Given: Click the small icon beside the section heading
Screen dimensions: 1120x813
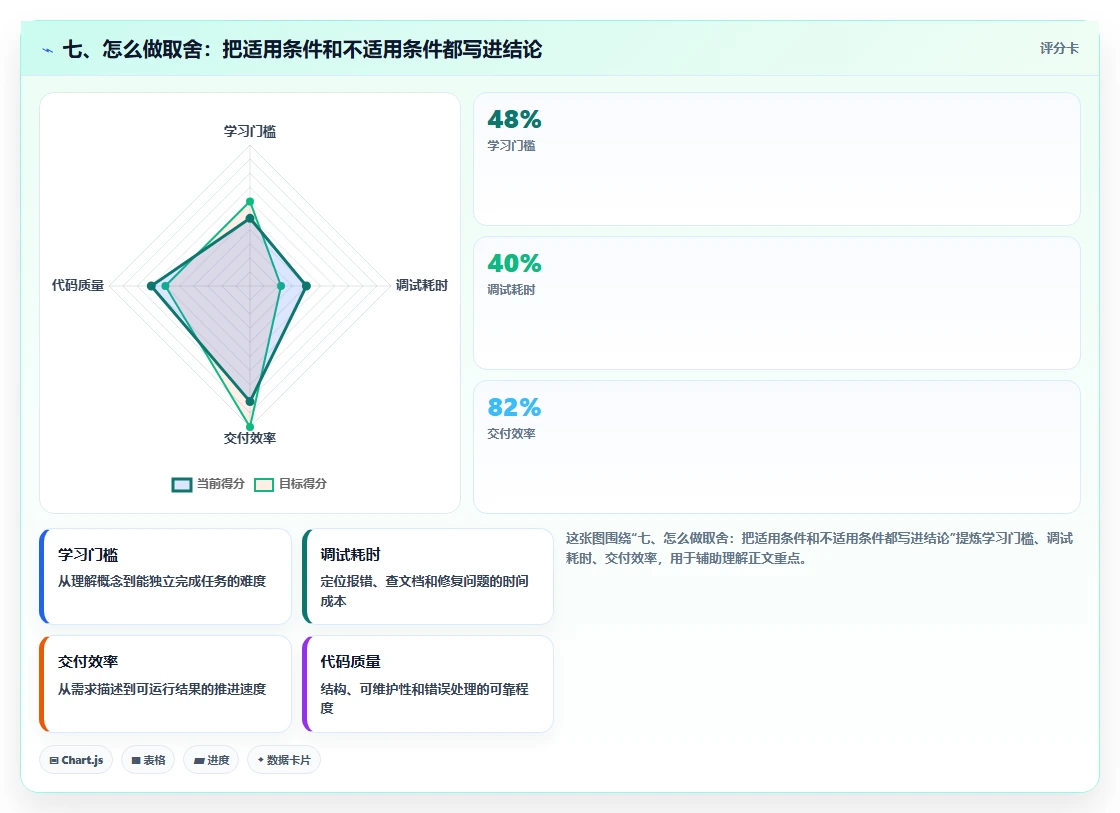Looking at the screenshot, I should pyautogui.click(x=48, y=50).
